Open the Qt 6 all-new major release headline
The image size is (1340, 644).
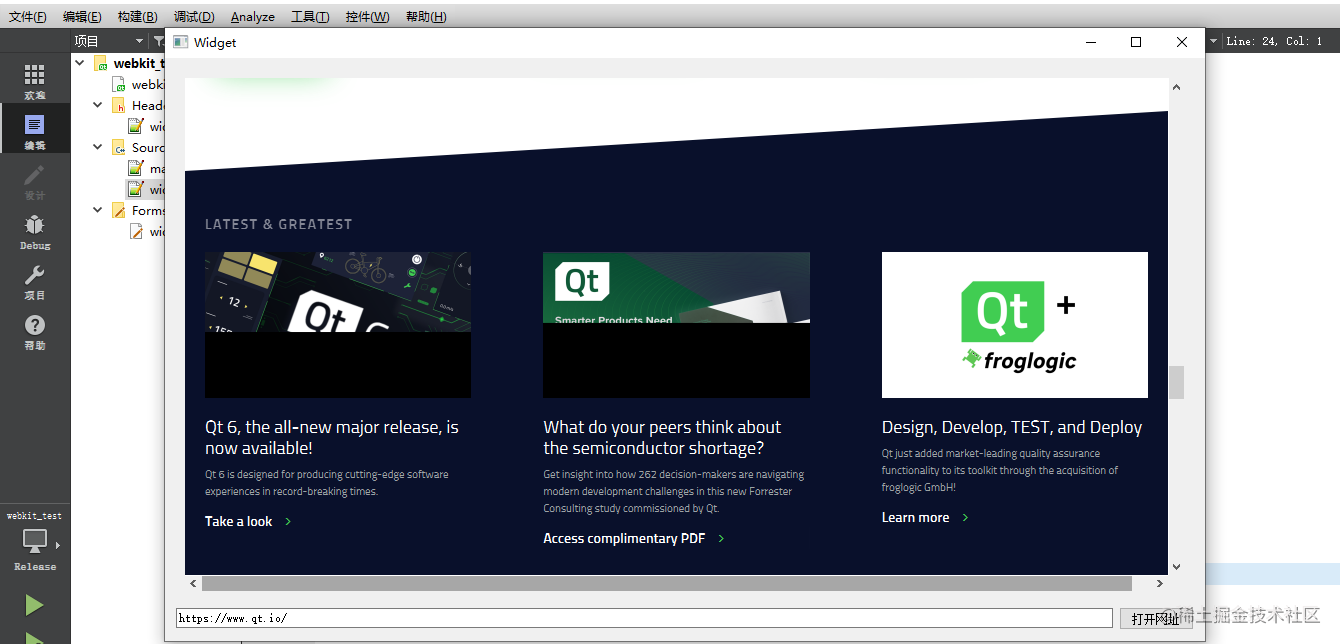point(332,437)
